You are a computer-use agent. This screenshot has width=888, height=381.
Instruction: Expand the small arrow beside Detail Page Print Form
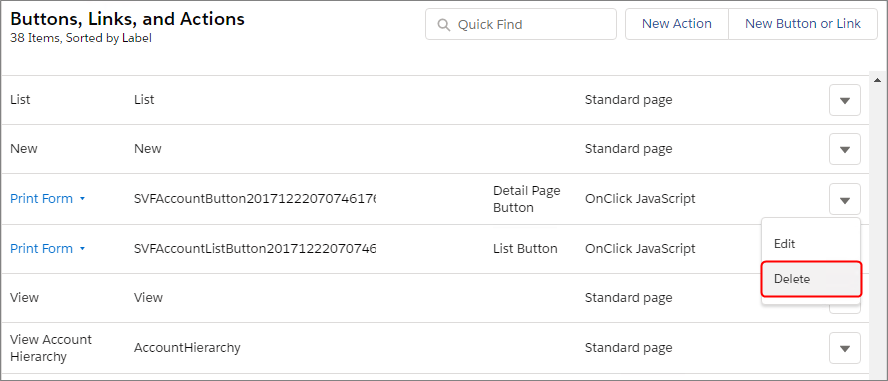(82, 199)
